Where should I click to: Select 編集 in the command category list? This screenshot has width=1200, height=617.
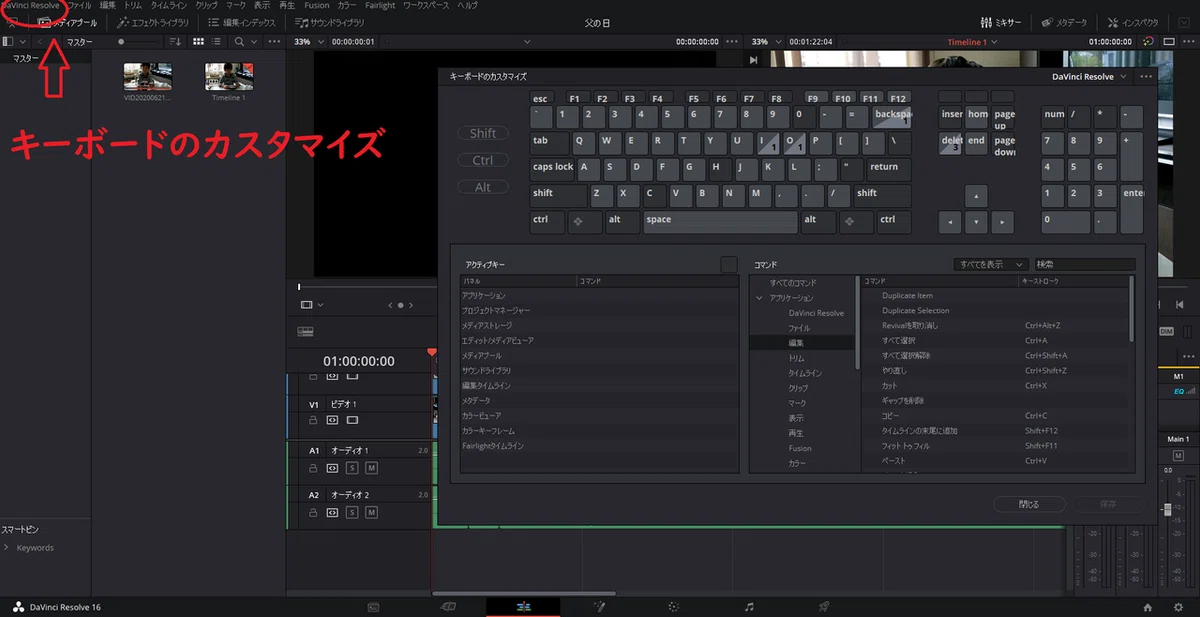coord(802,342)
